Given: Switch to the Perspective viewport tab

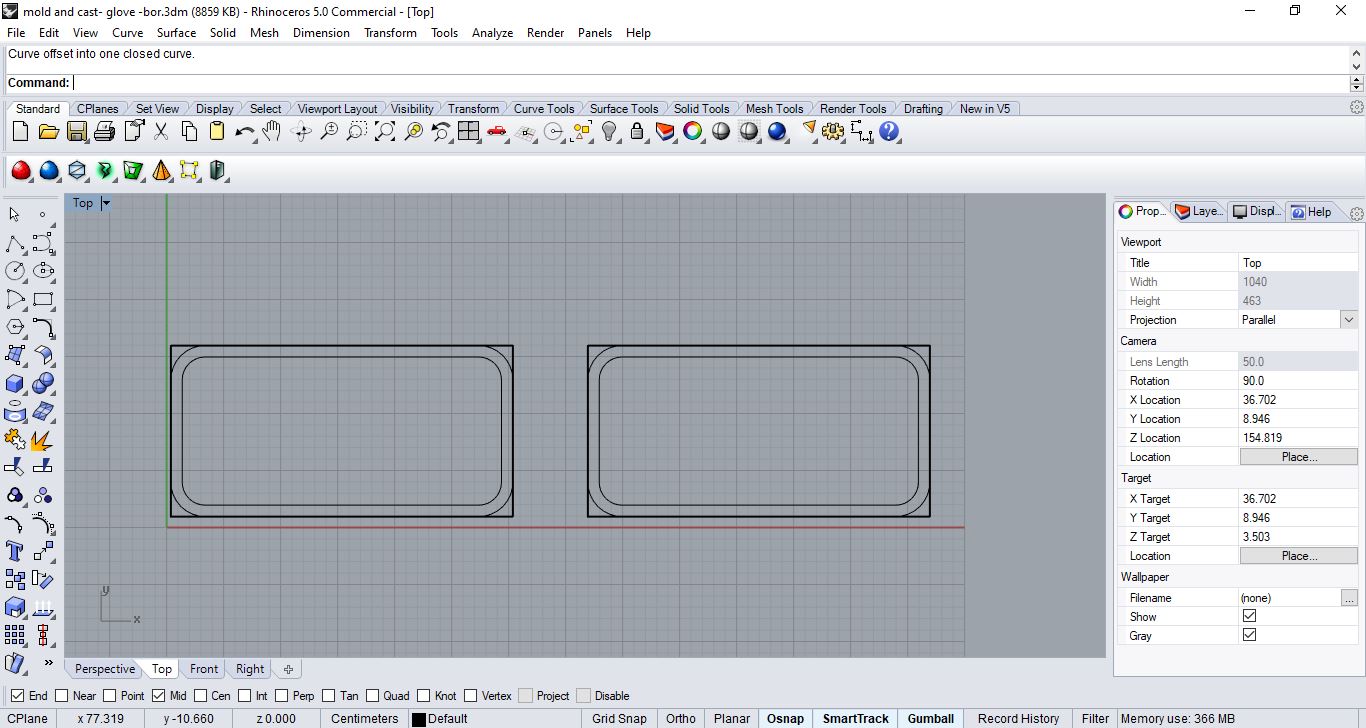Looking at the screenshot, I should (x=104, y=669).
